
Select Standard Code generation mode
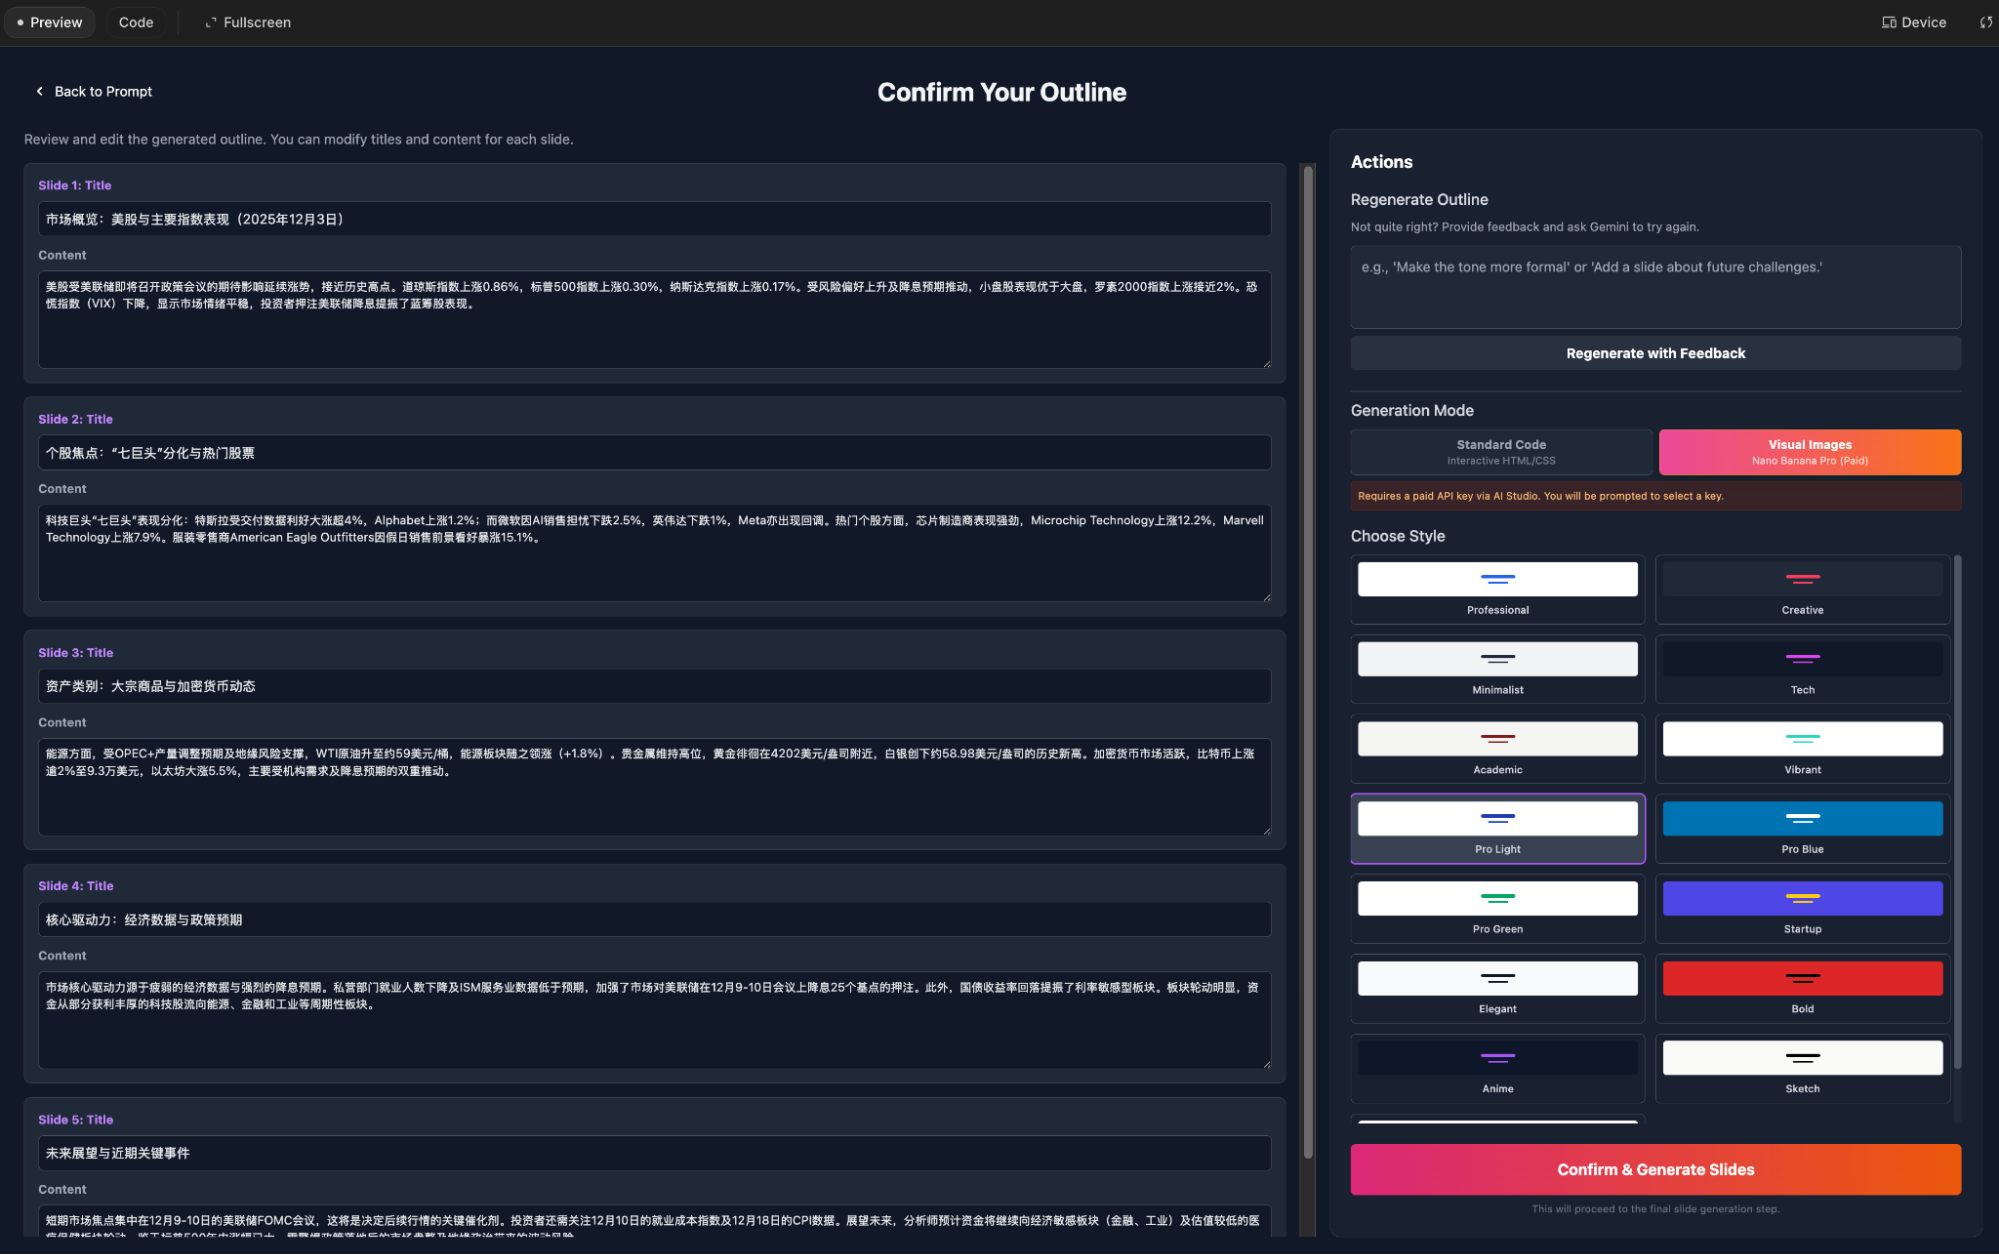click(1500, 452)
